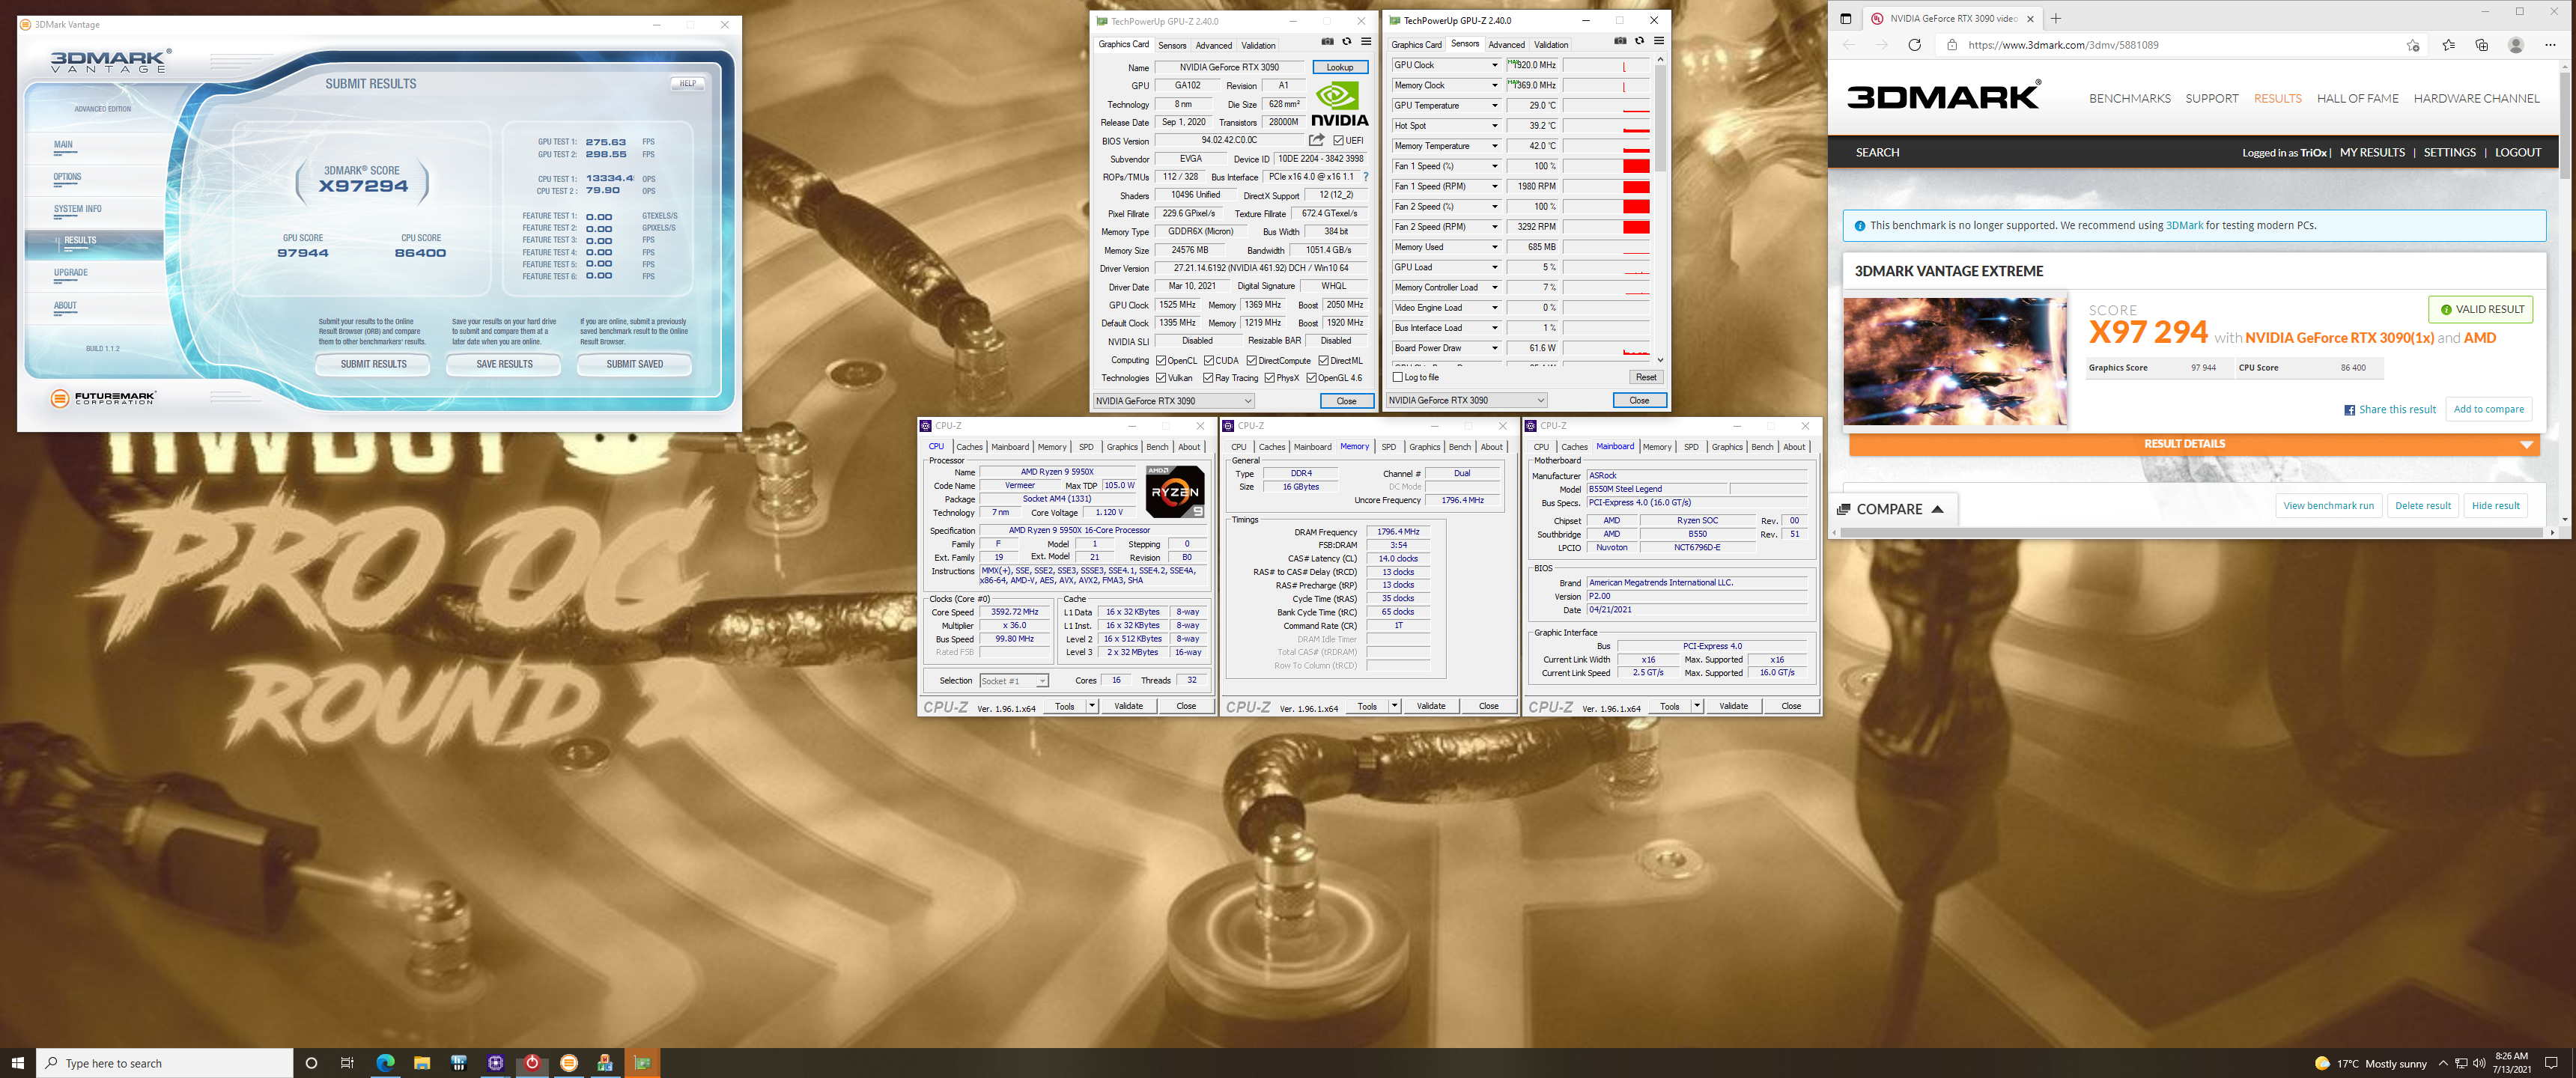
Task: Open CPU-Z icon on taskbar
Action: 495,1063
